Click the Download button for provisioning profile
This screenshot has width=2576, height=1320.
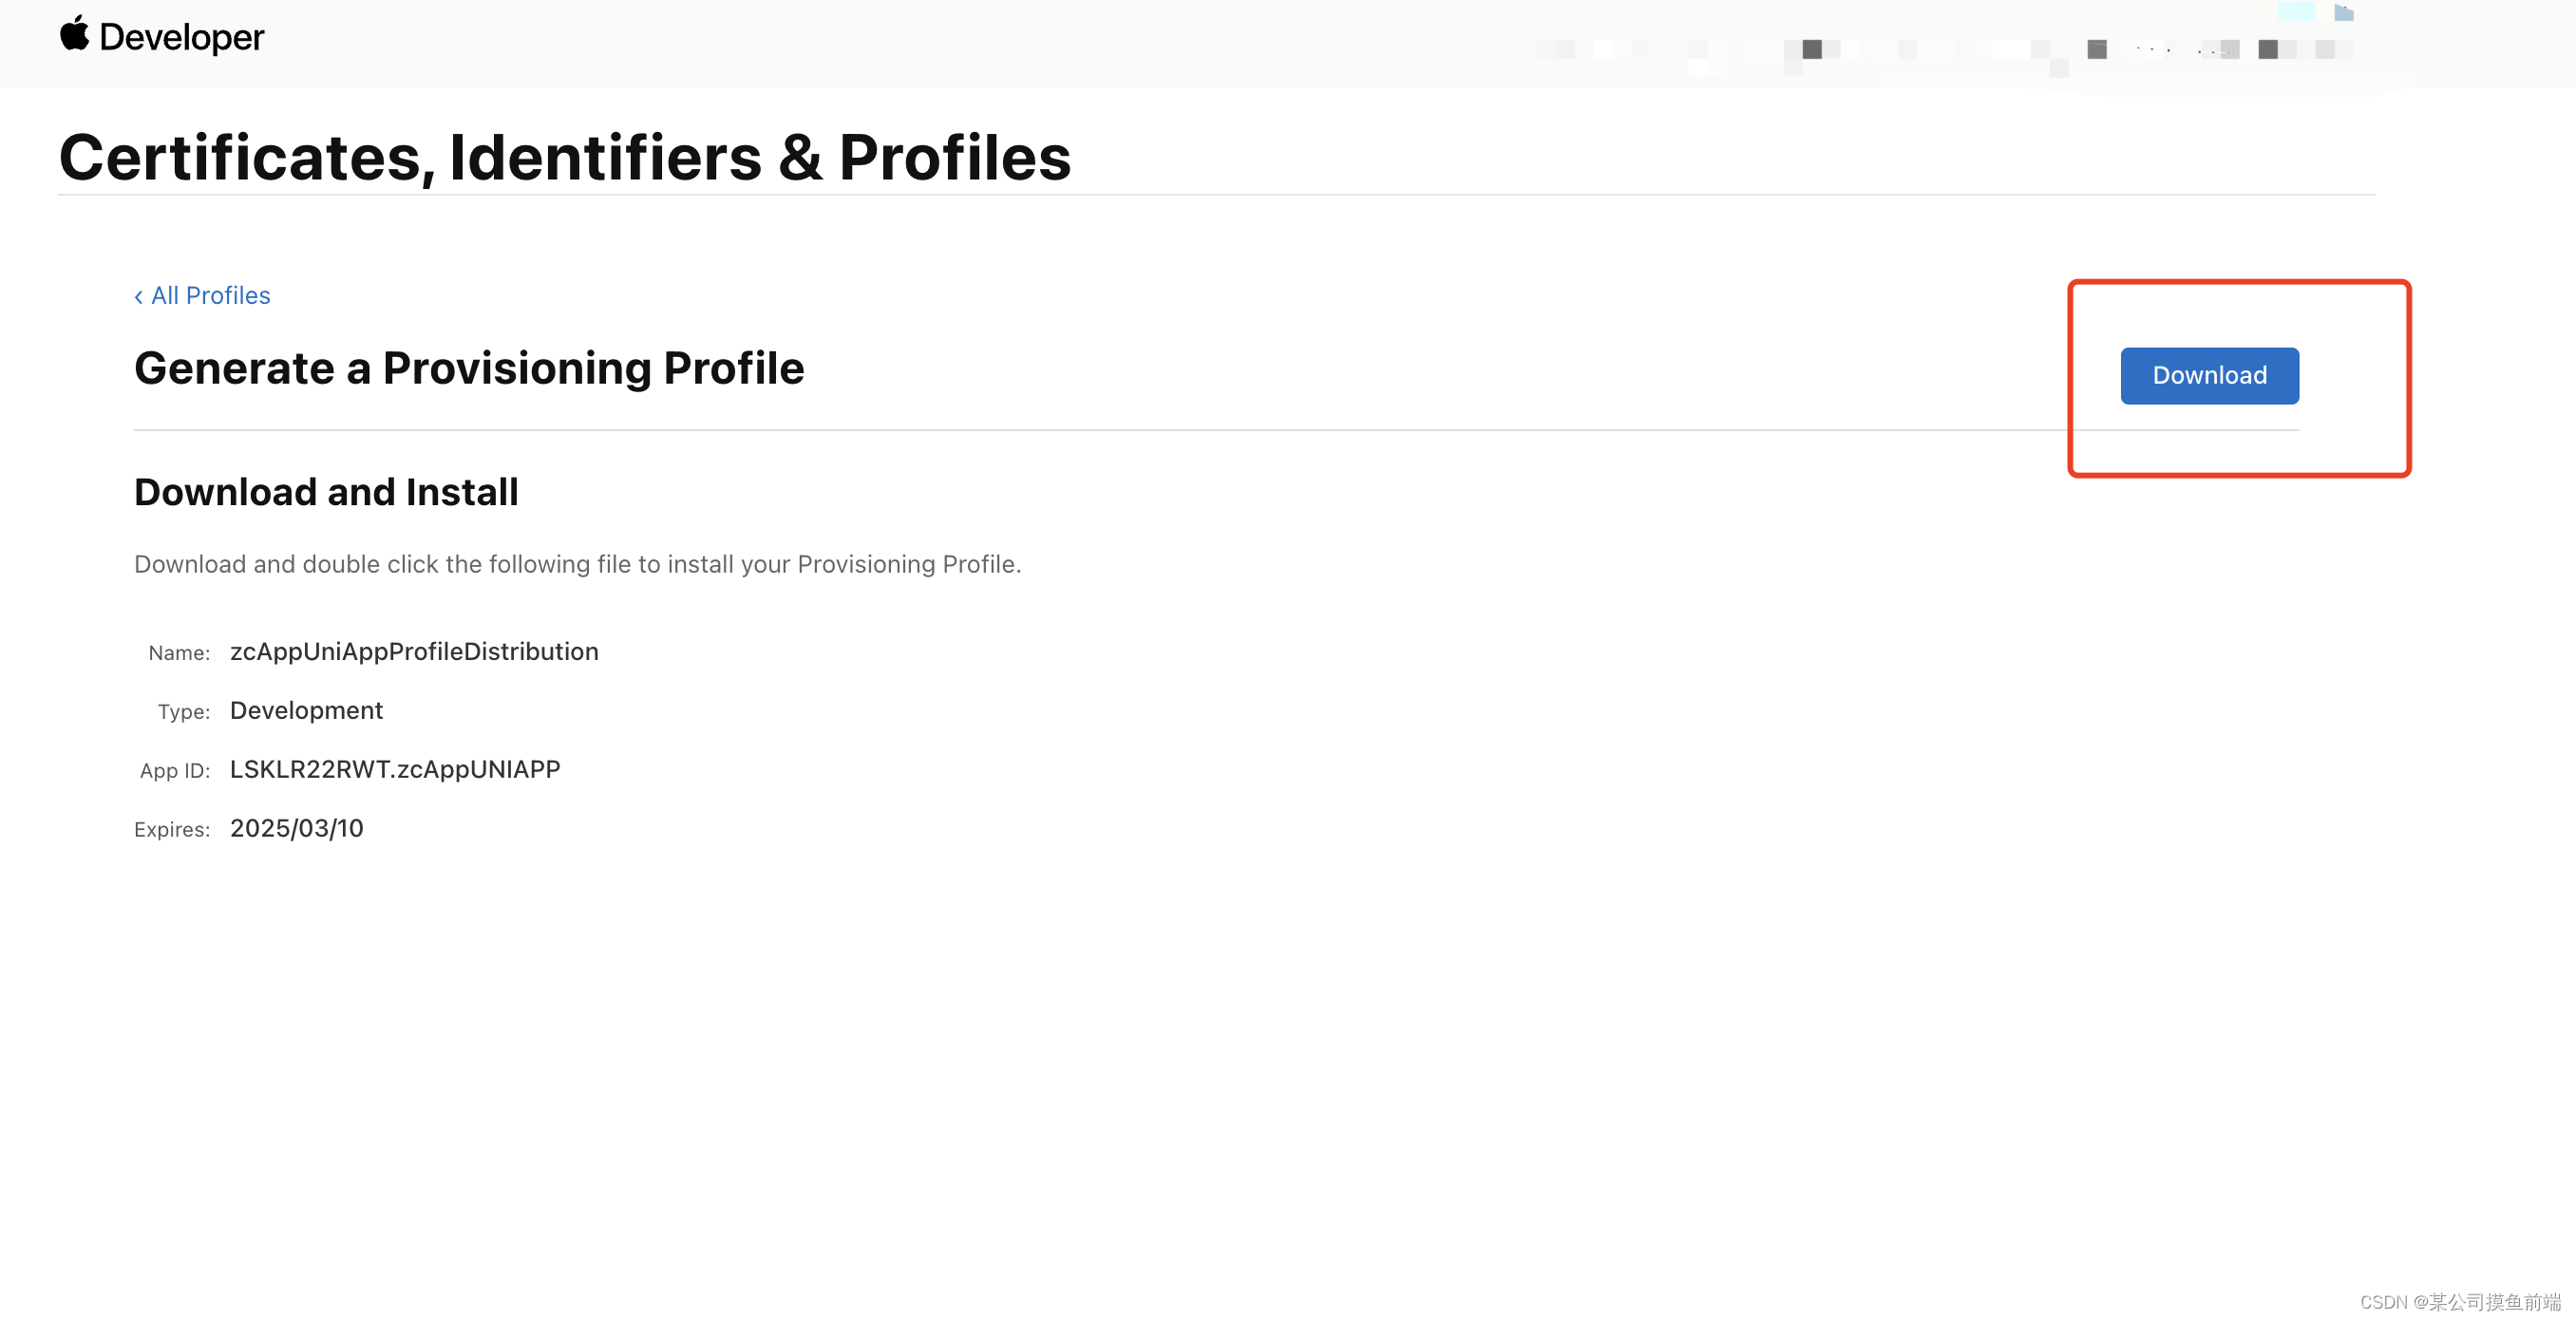click(2210, 375)
